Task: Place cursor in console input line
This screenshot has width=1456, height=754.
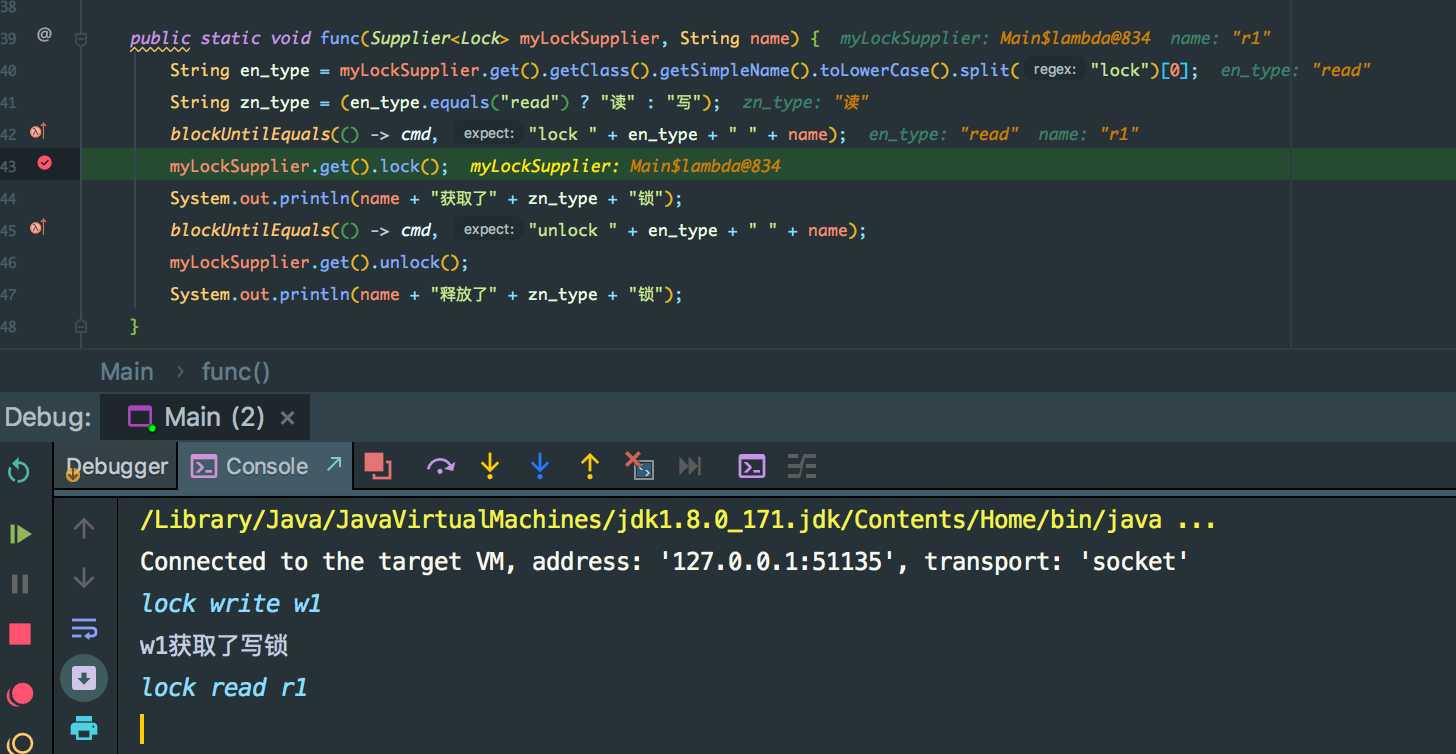Action: click(x=143, y=728)
